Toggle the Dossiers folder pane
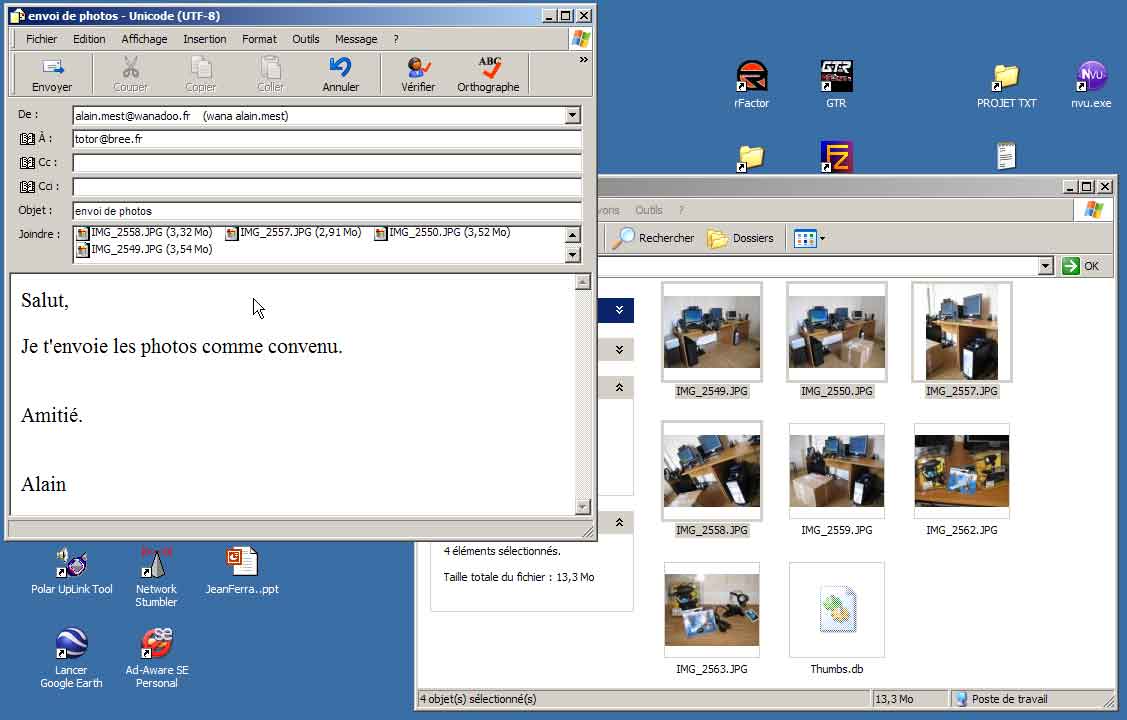Image resolution: width=1127 pixels, height=720 pixels. pos(740,238)
